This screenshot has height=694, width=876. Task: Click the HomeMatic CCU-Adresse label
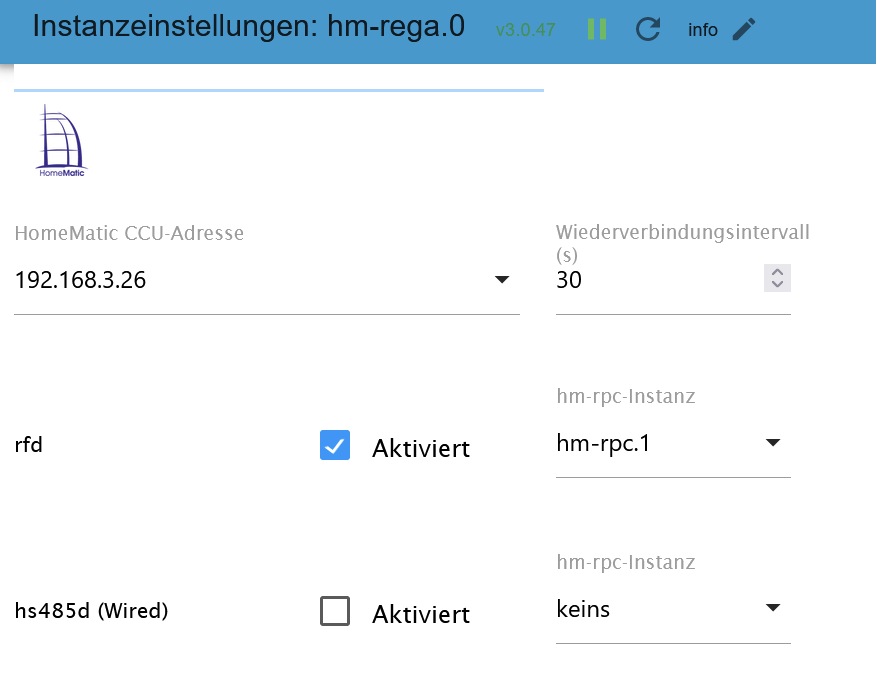[x=129, y=233]
